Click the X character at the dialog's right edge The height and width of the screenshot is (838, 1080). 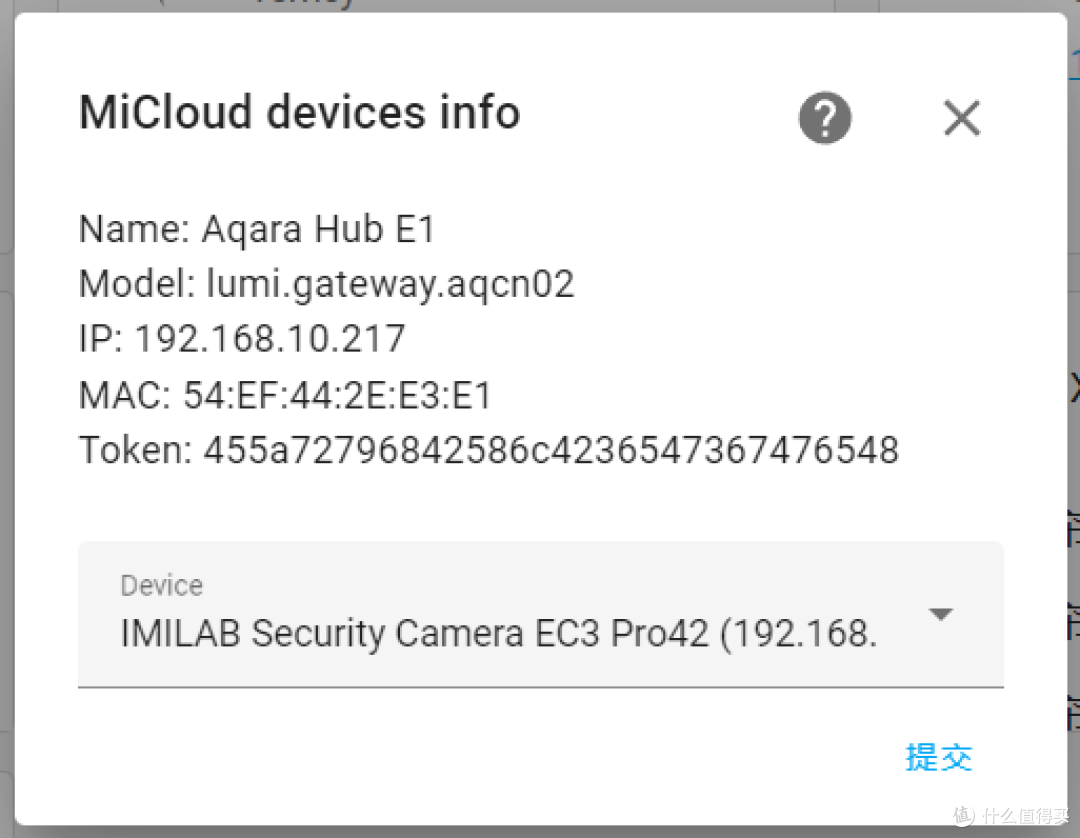[961, 117]
